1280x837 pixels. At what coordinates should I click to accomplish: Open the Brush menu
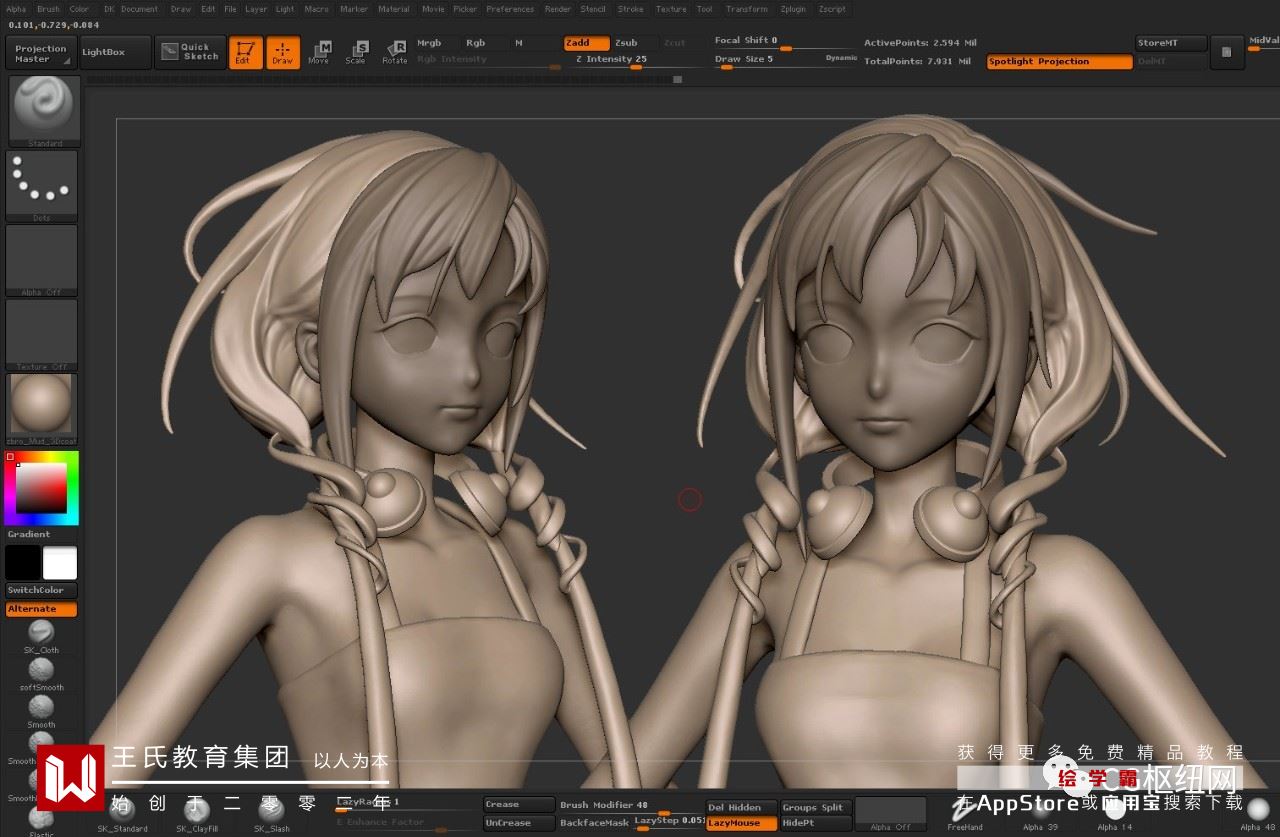pyautogui.click(x=48, y=9)
